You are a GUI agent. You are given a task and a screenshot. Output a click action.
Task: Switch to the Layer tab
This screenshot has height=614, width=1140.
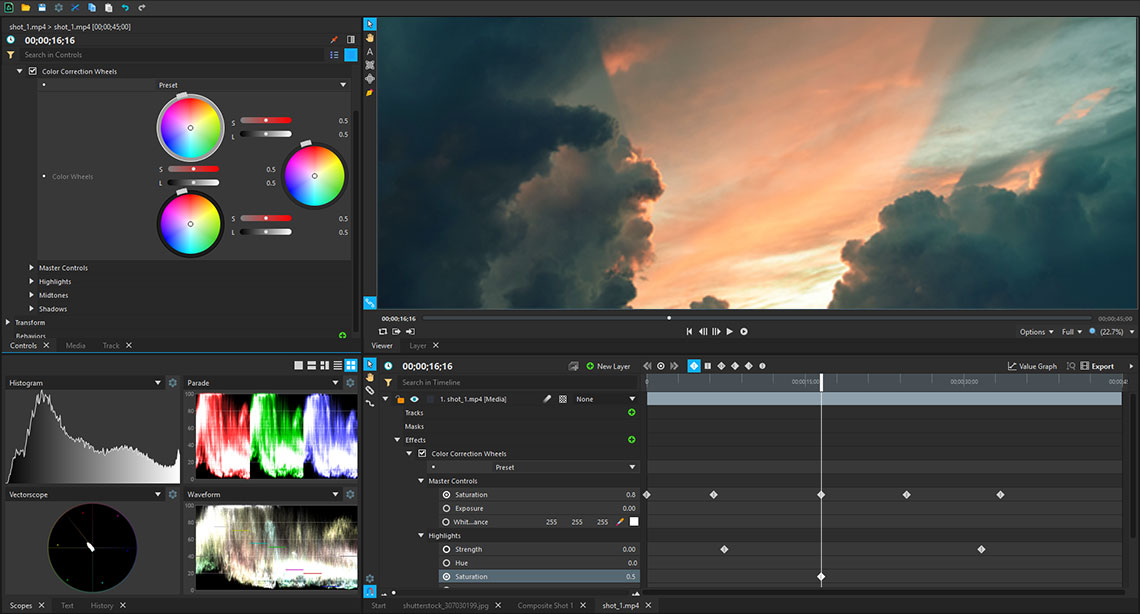(x=417, y=346)
